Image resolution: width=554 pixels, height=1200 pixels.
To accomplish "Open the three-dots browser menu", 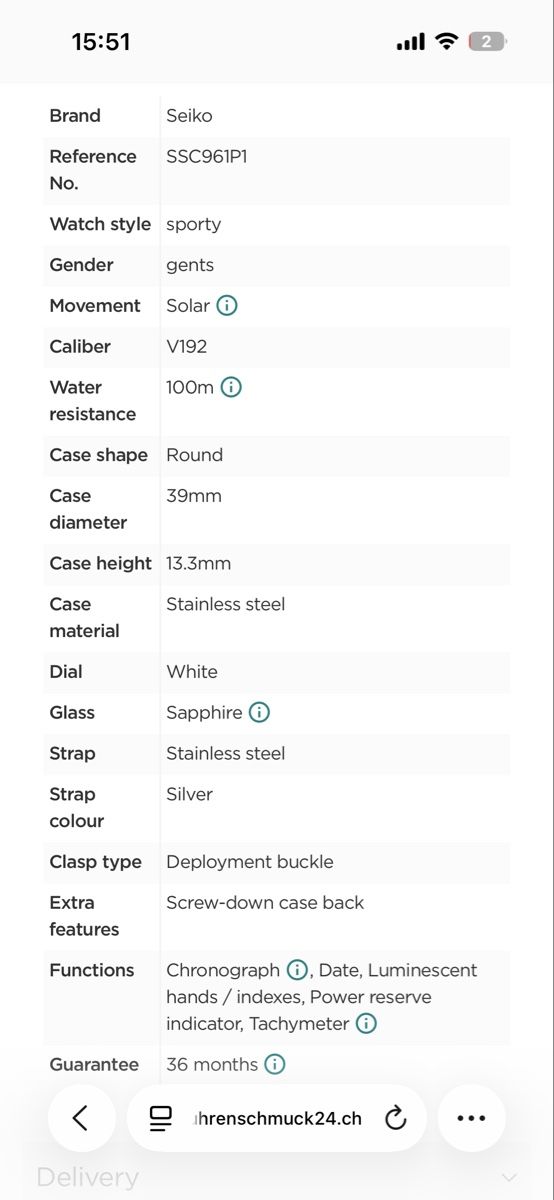I will [x=471, y=1118].
